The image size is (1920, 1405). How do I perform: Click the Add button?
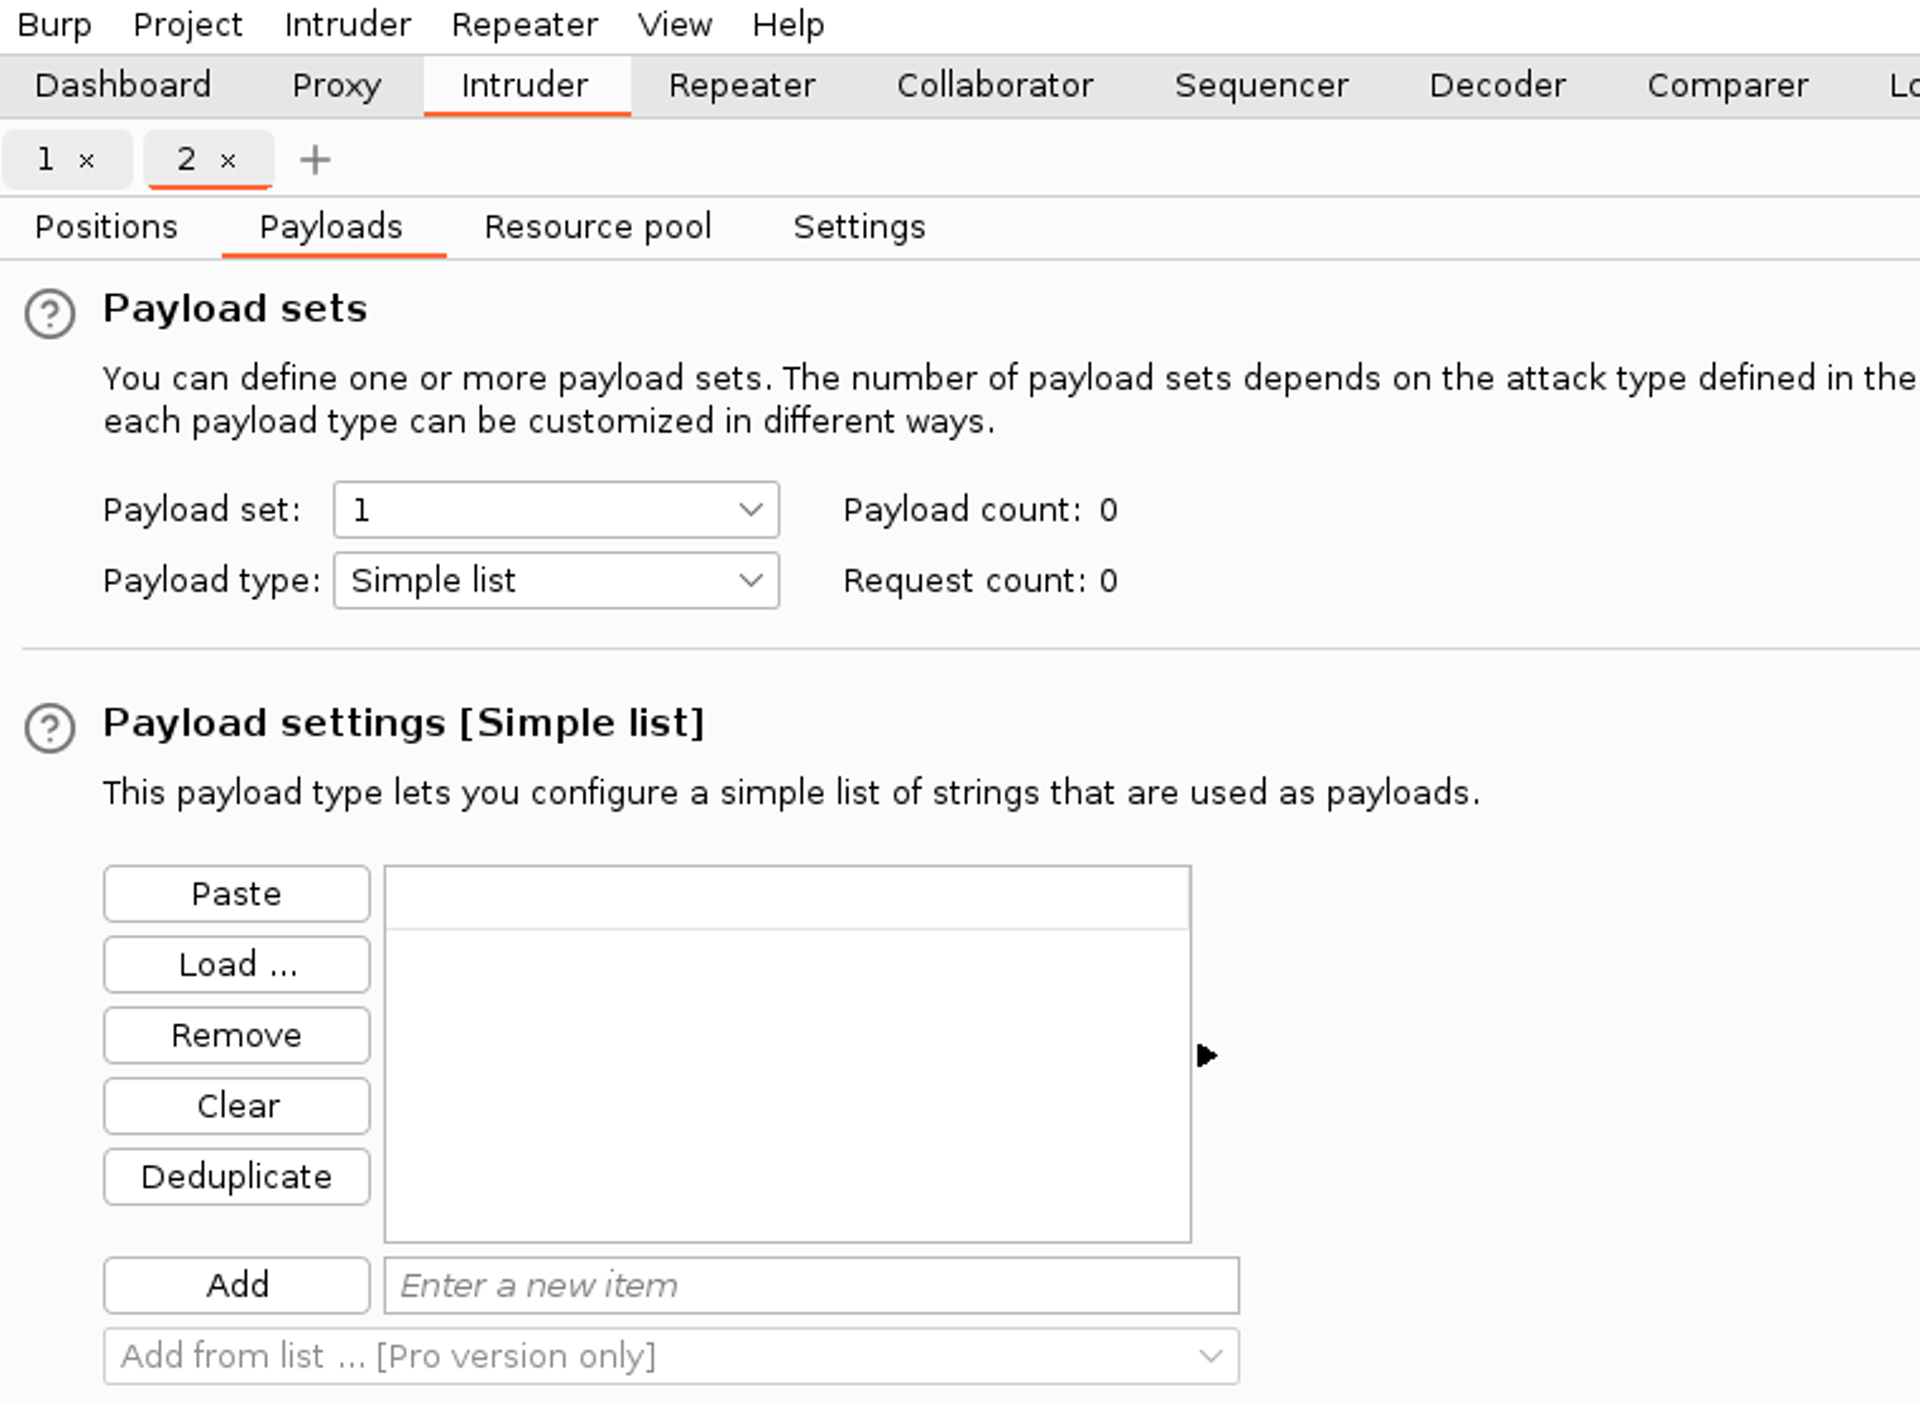(236, 1285)
